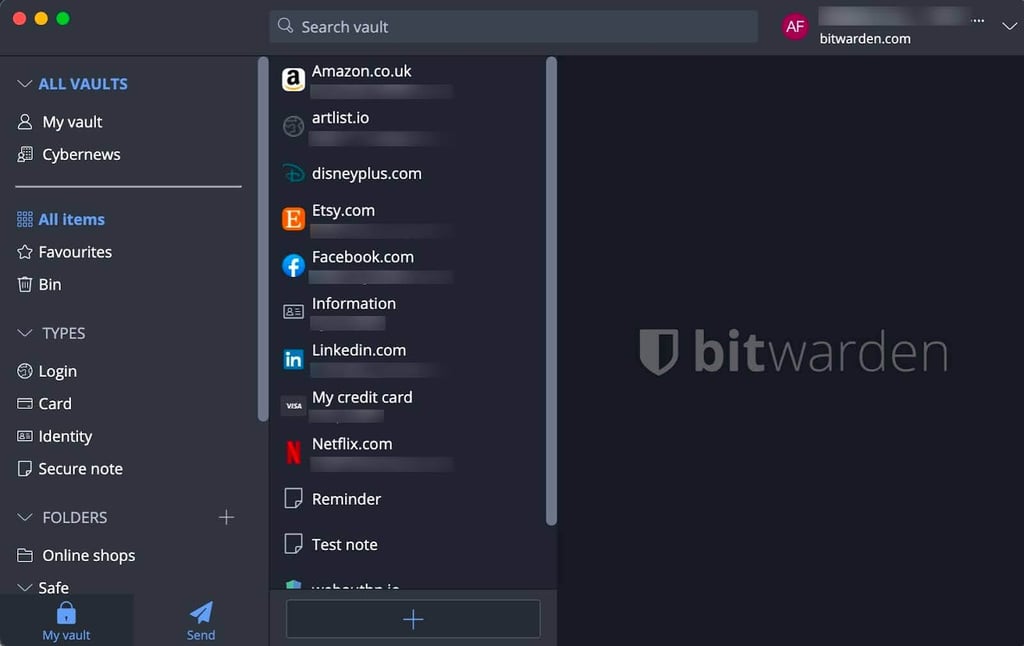Open the account switcher dropdown arrow
The height and width of the screenshot is (646, 1024).
[1009, 26]
